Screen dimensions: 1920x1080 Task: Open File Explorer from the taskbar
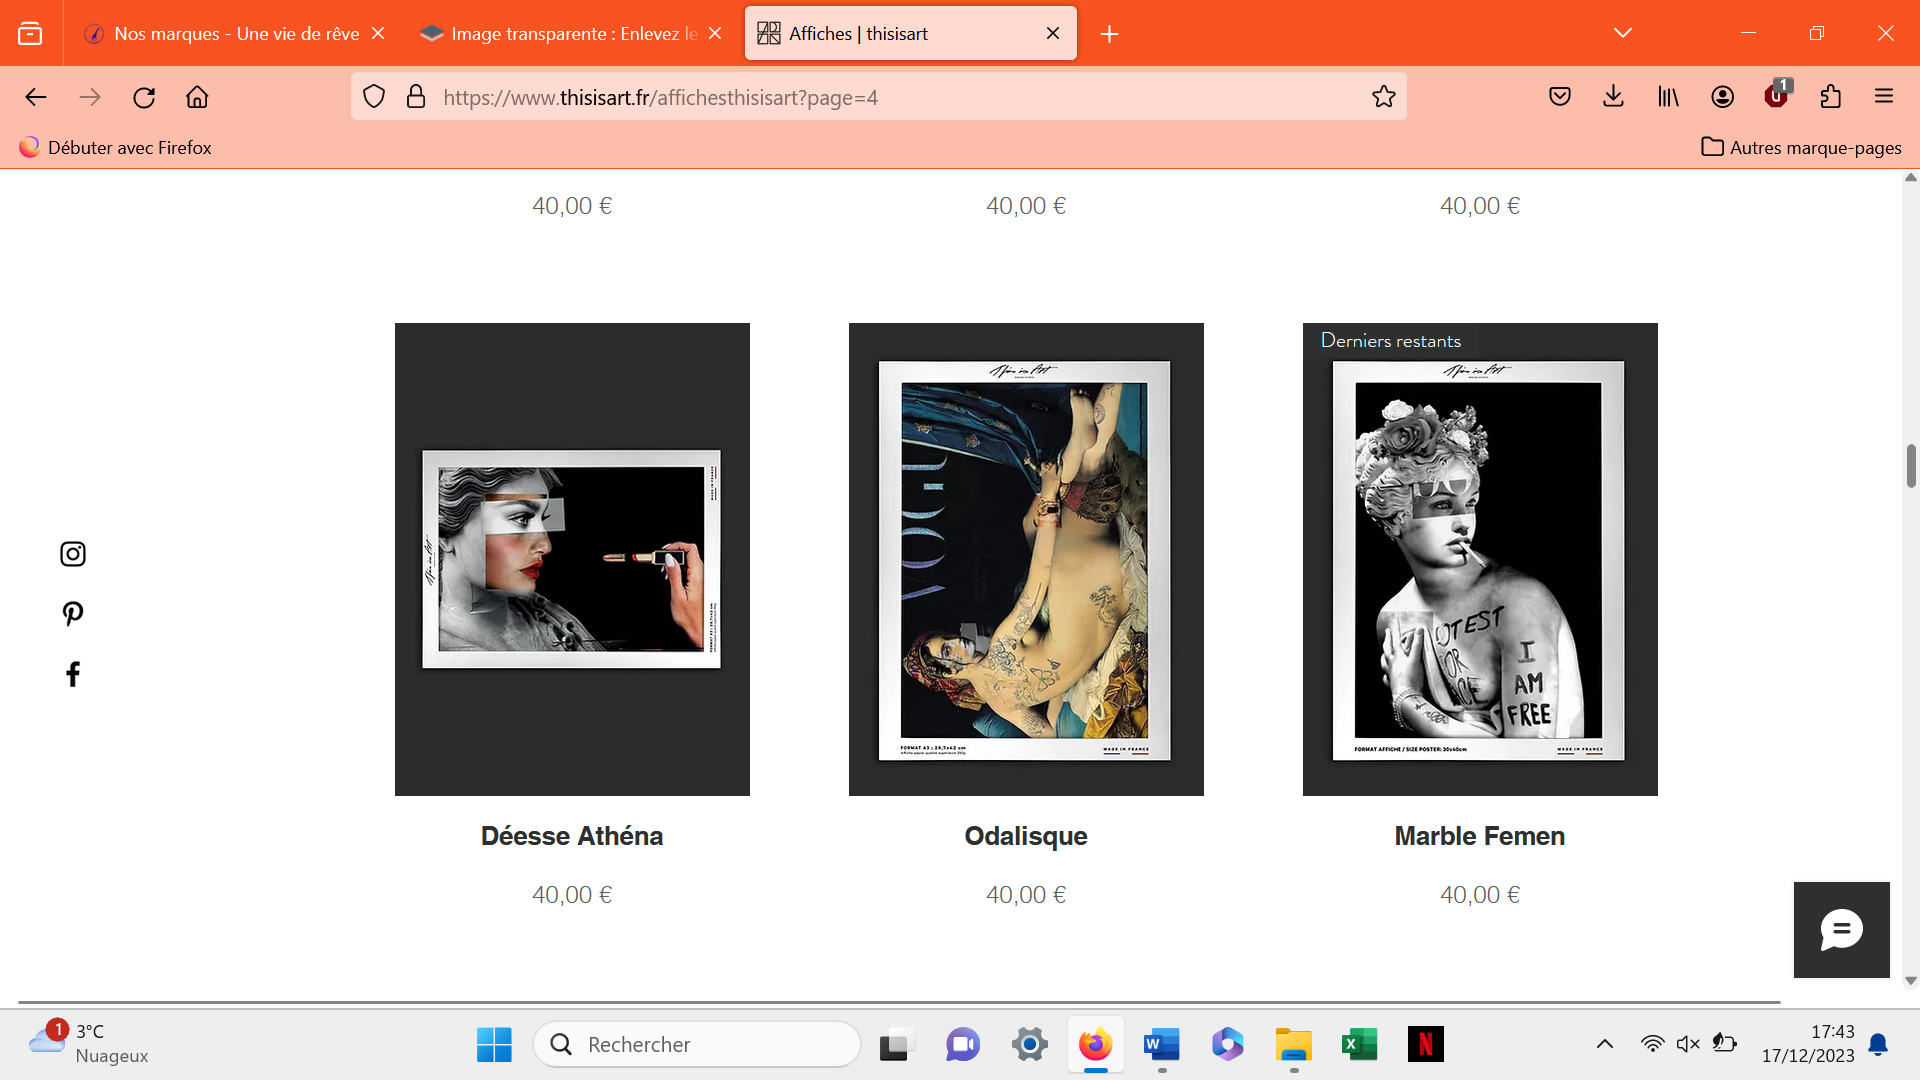click(x=1294, y=1045)
